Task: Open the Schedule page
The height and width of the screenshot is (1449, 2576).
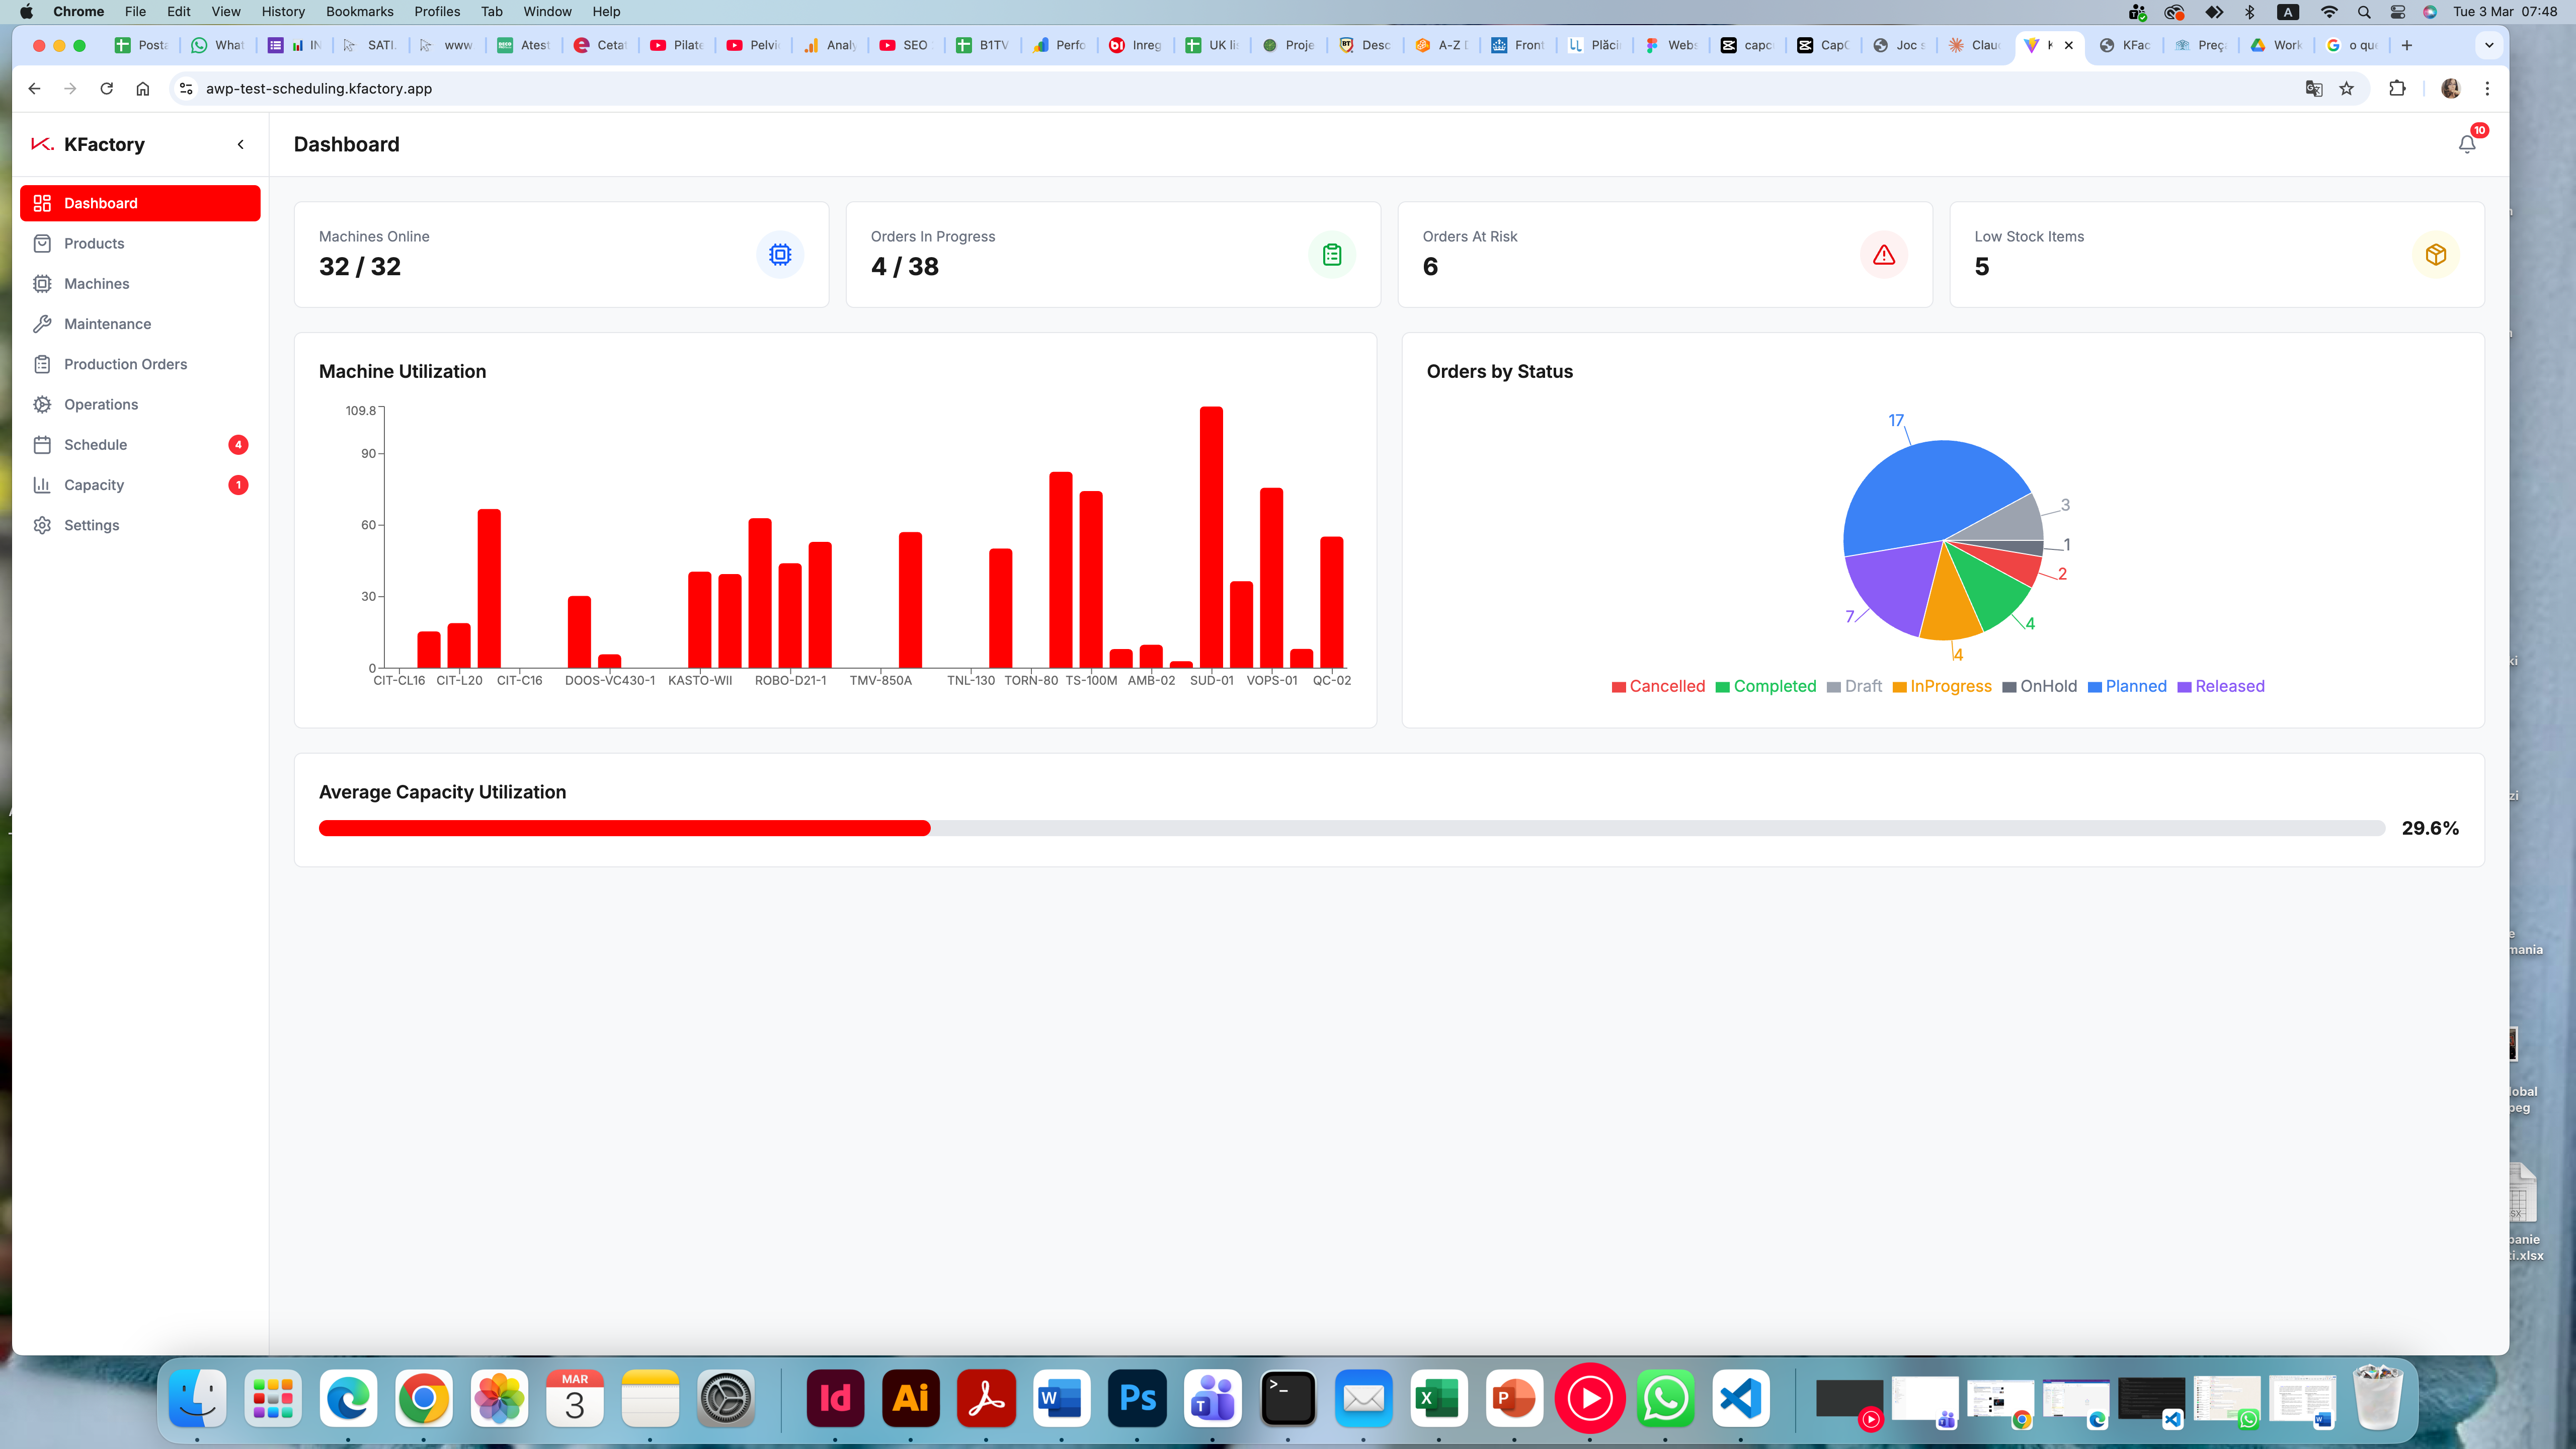Action: 140,445
